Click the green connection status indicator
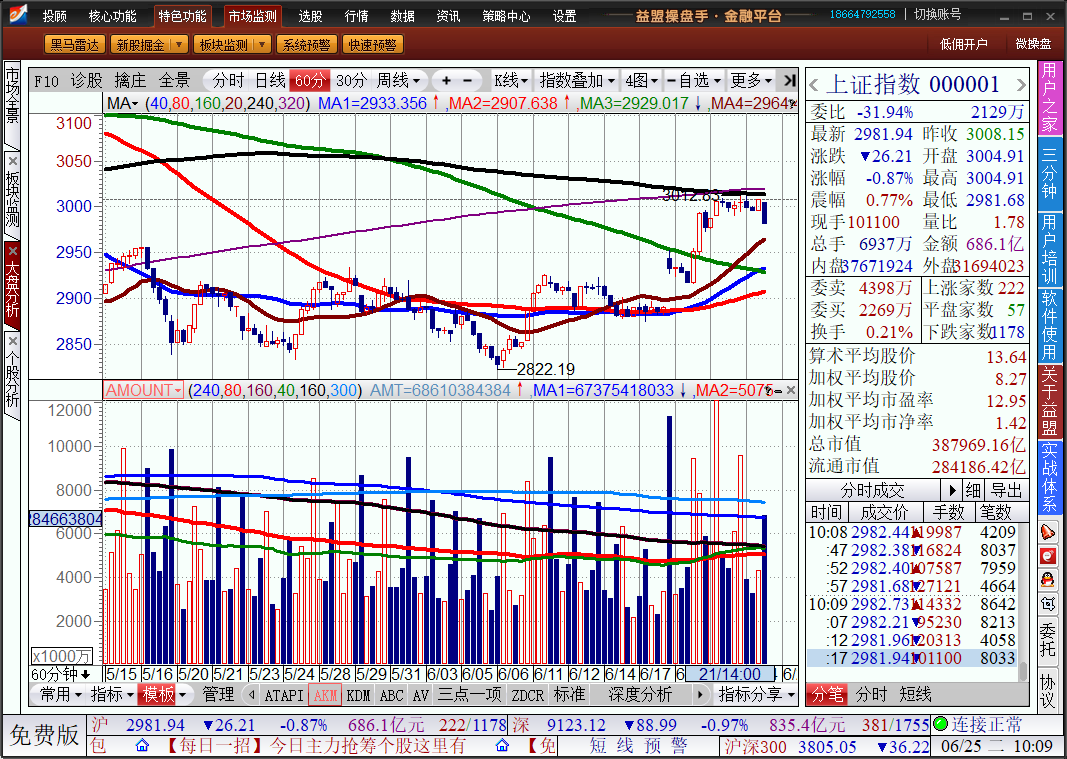This screenshot has height=759, width=1067. [x=940, y=724]
